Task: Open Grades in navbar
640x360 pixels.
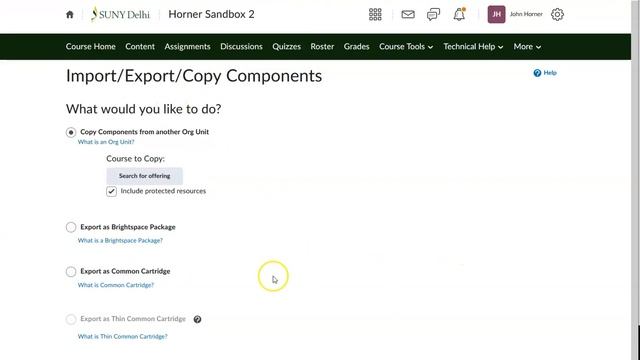Action: (x=356, y=47)
